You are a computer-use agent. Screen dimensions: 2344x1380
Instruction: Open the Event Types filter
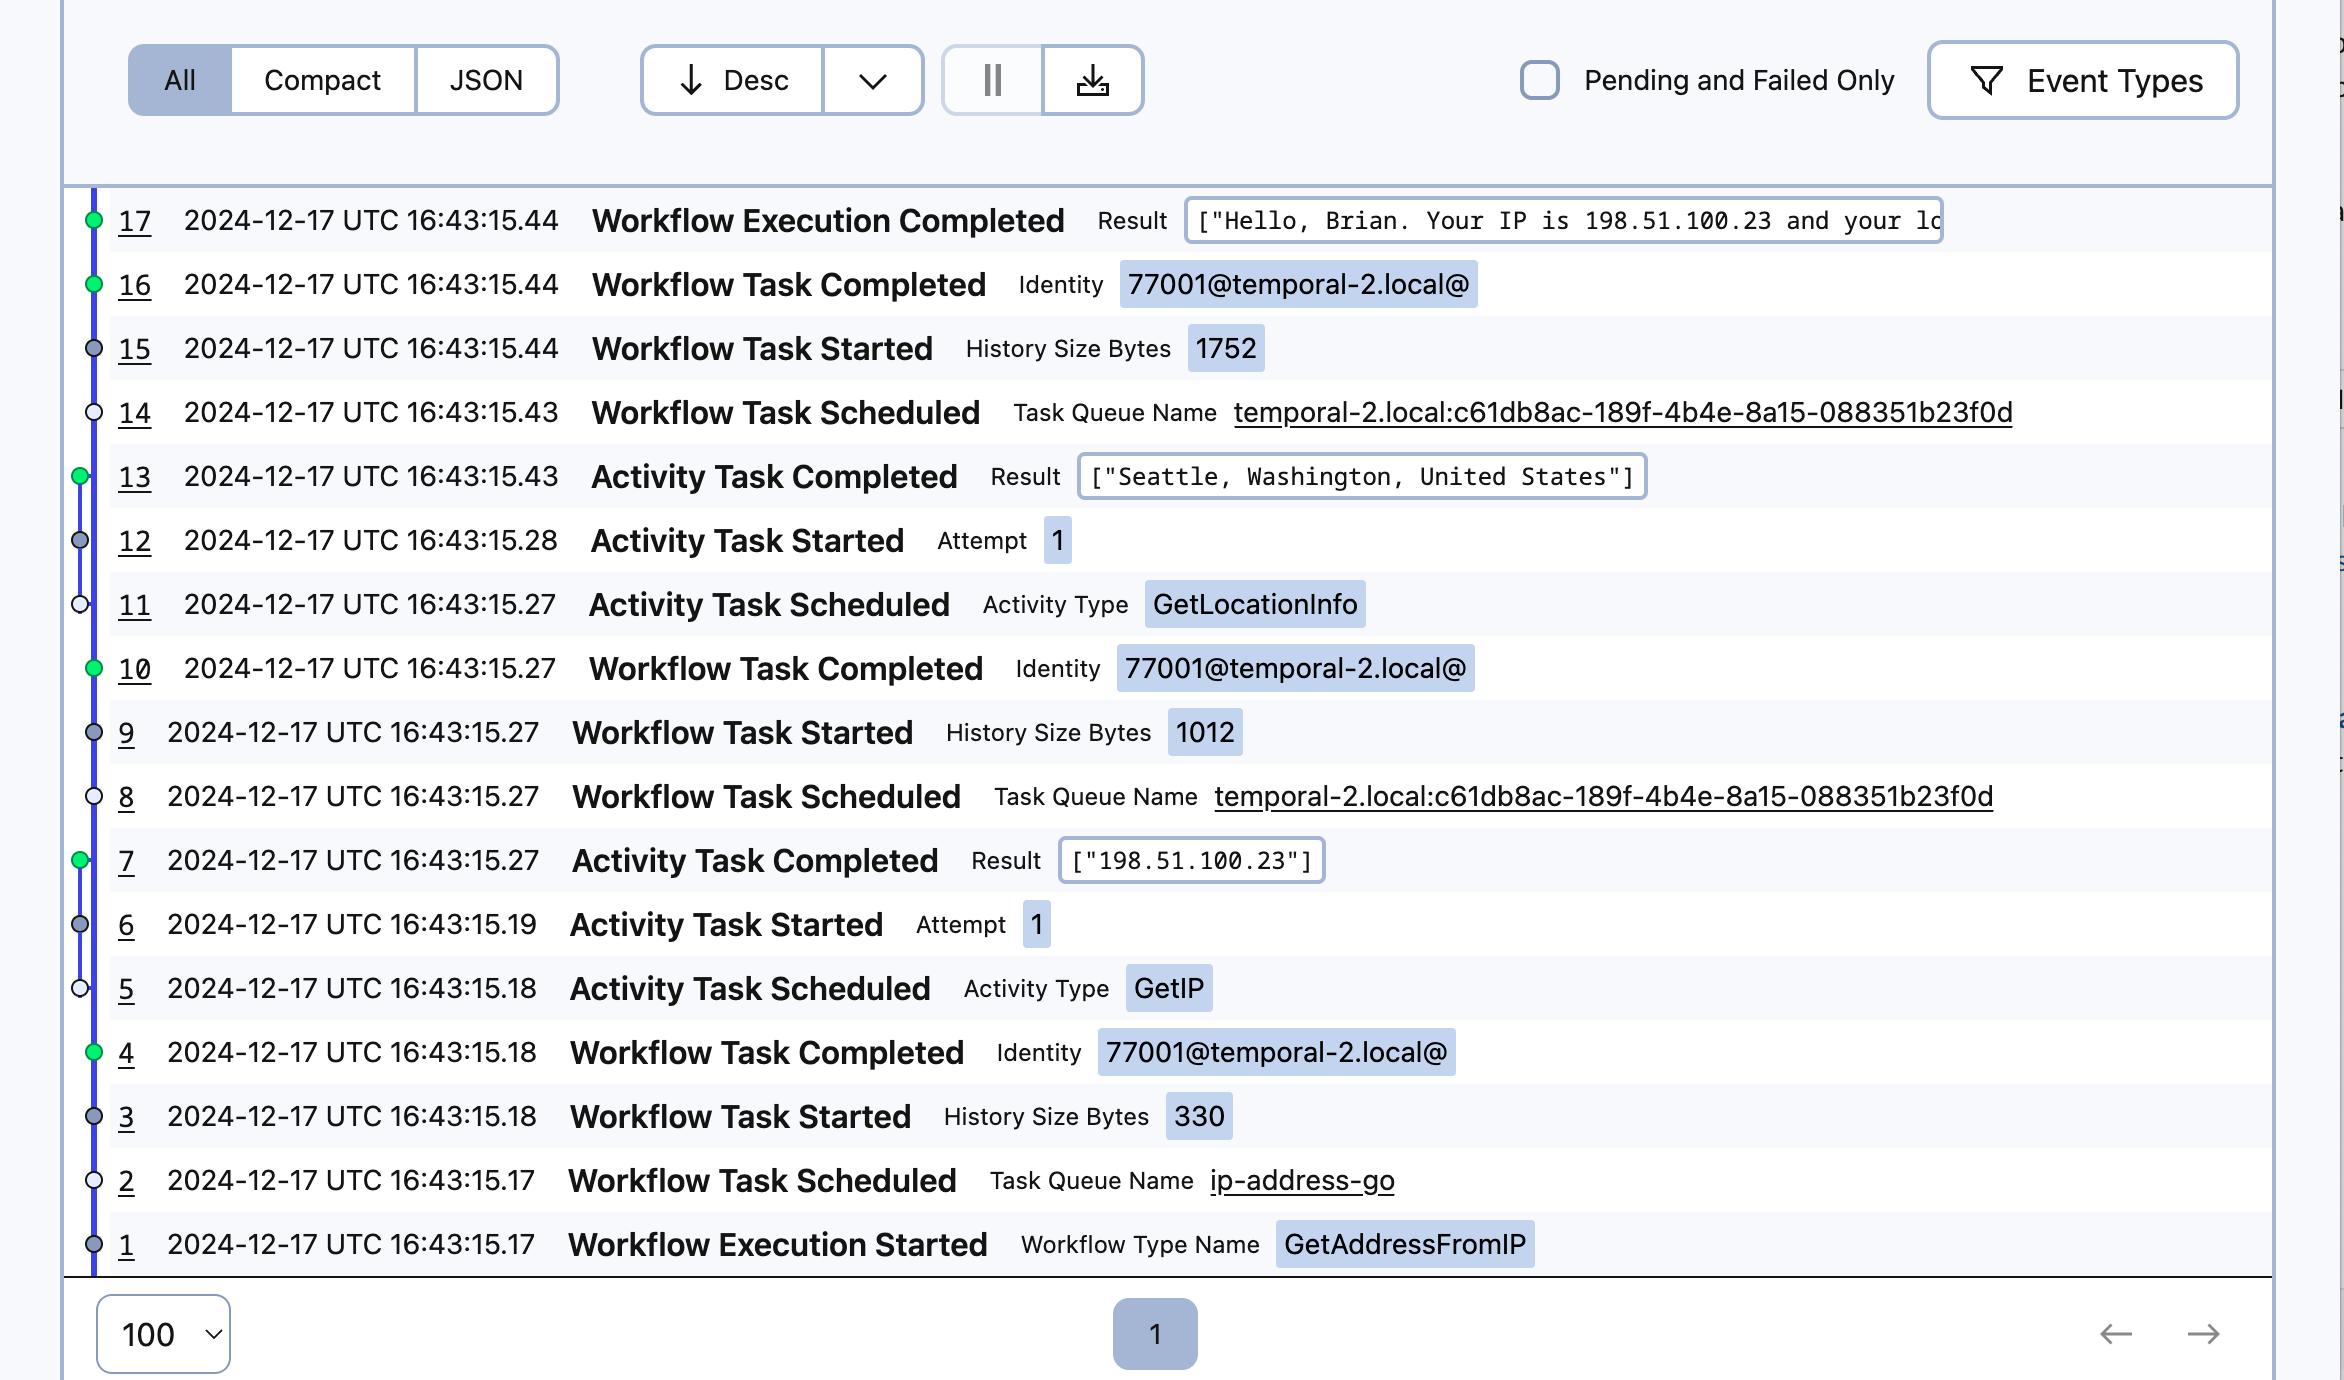2083,80
